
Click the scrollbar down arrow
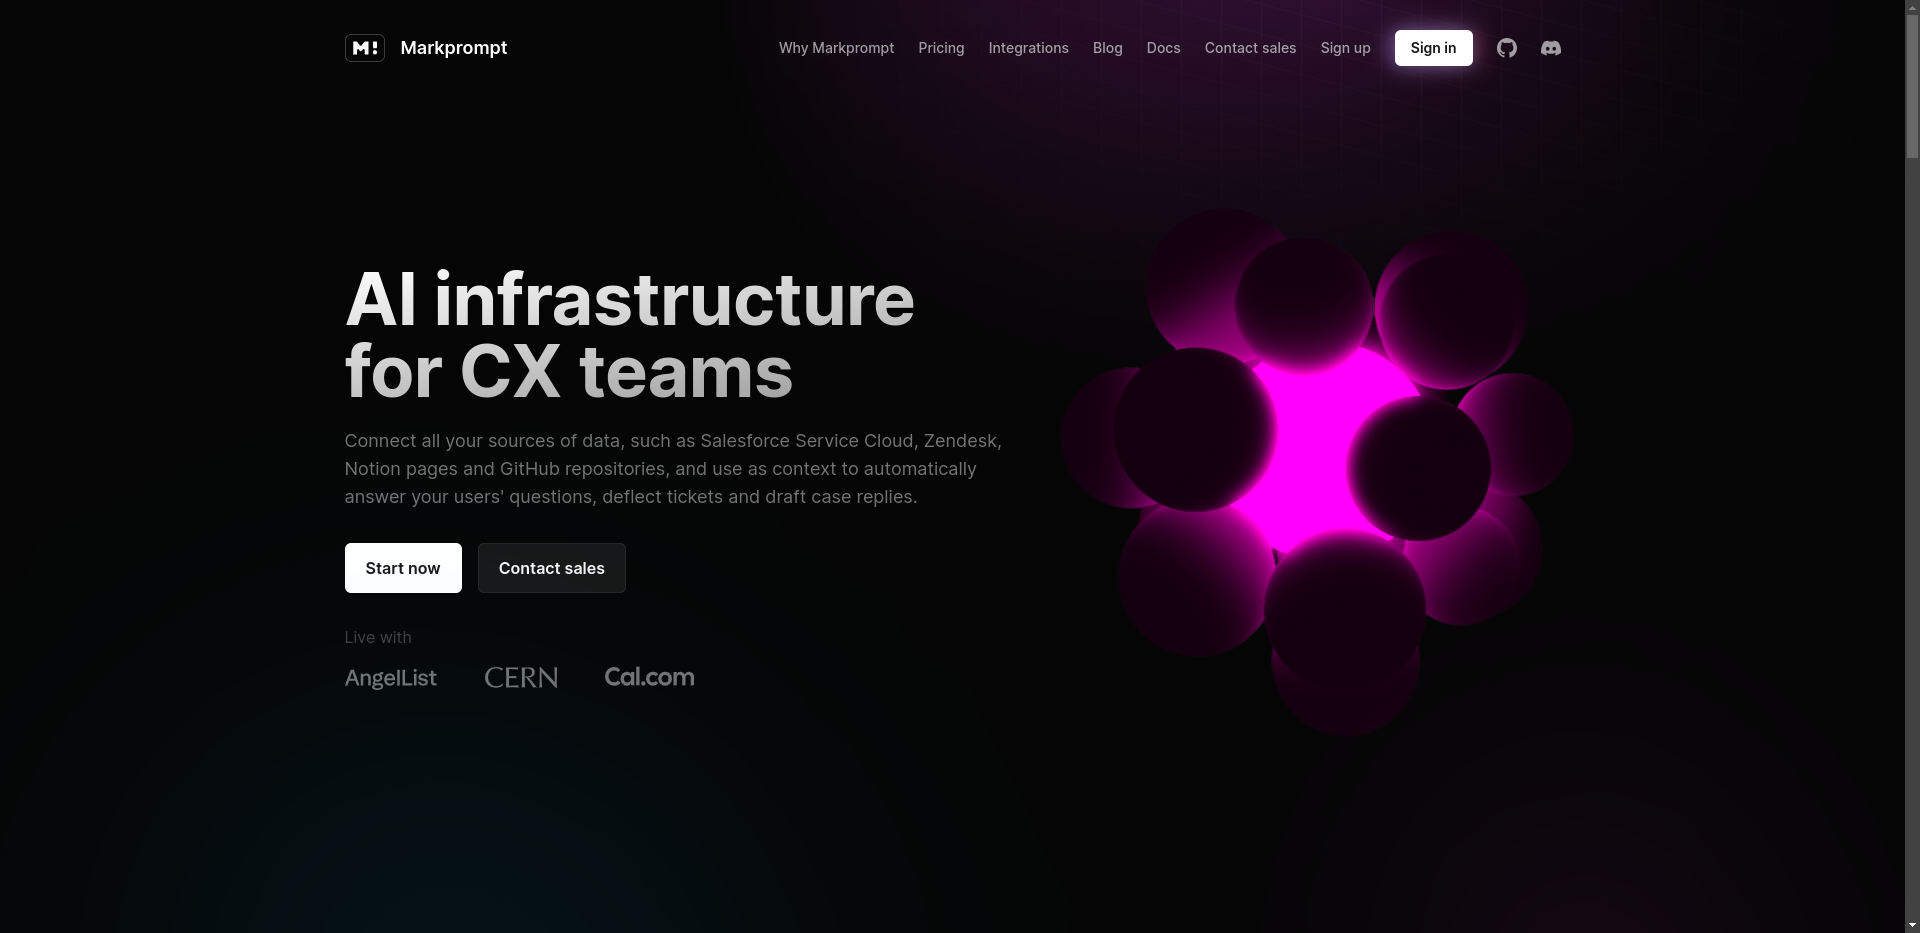click(1912, 925)
